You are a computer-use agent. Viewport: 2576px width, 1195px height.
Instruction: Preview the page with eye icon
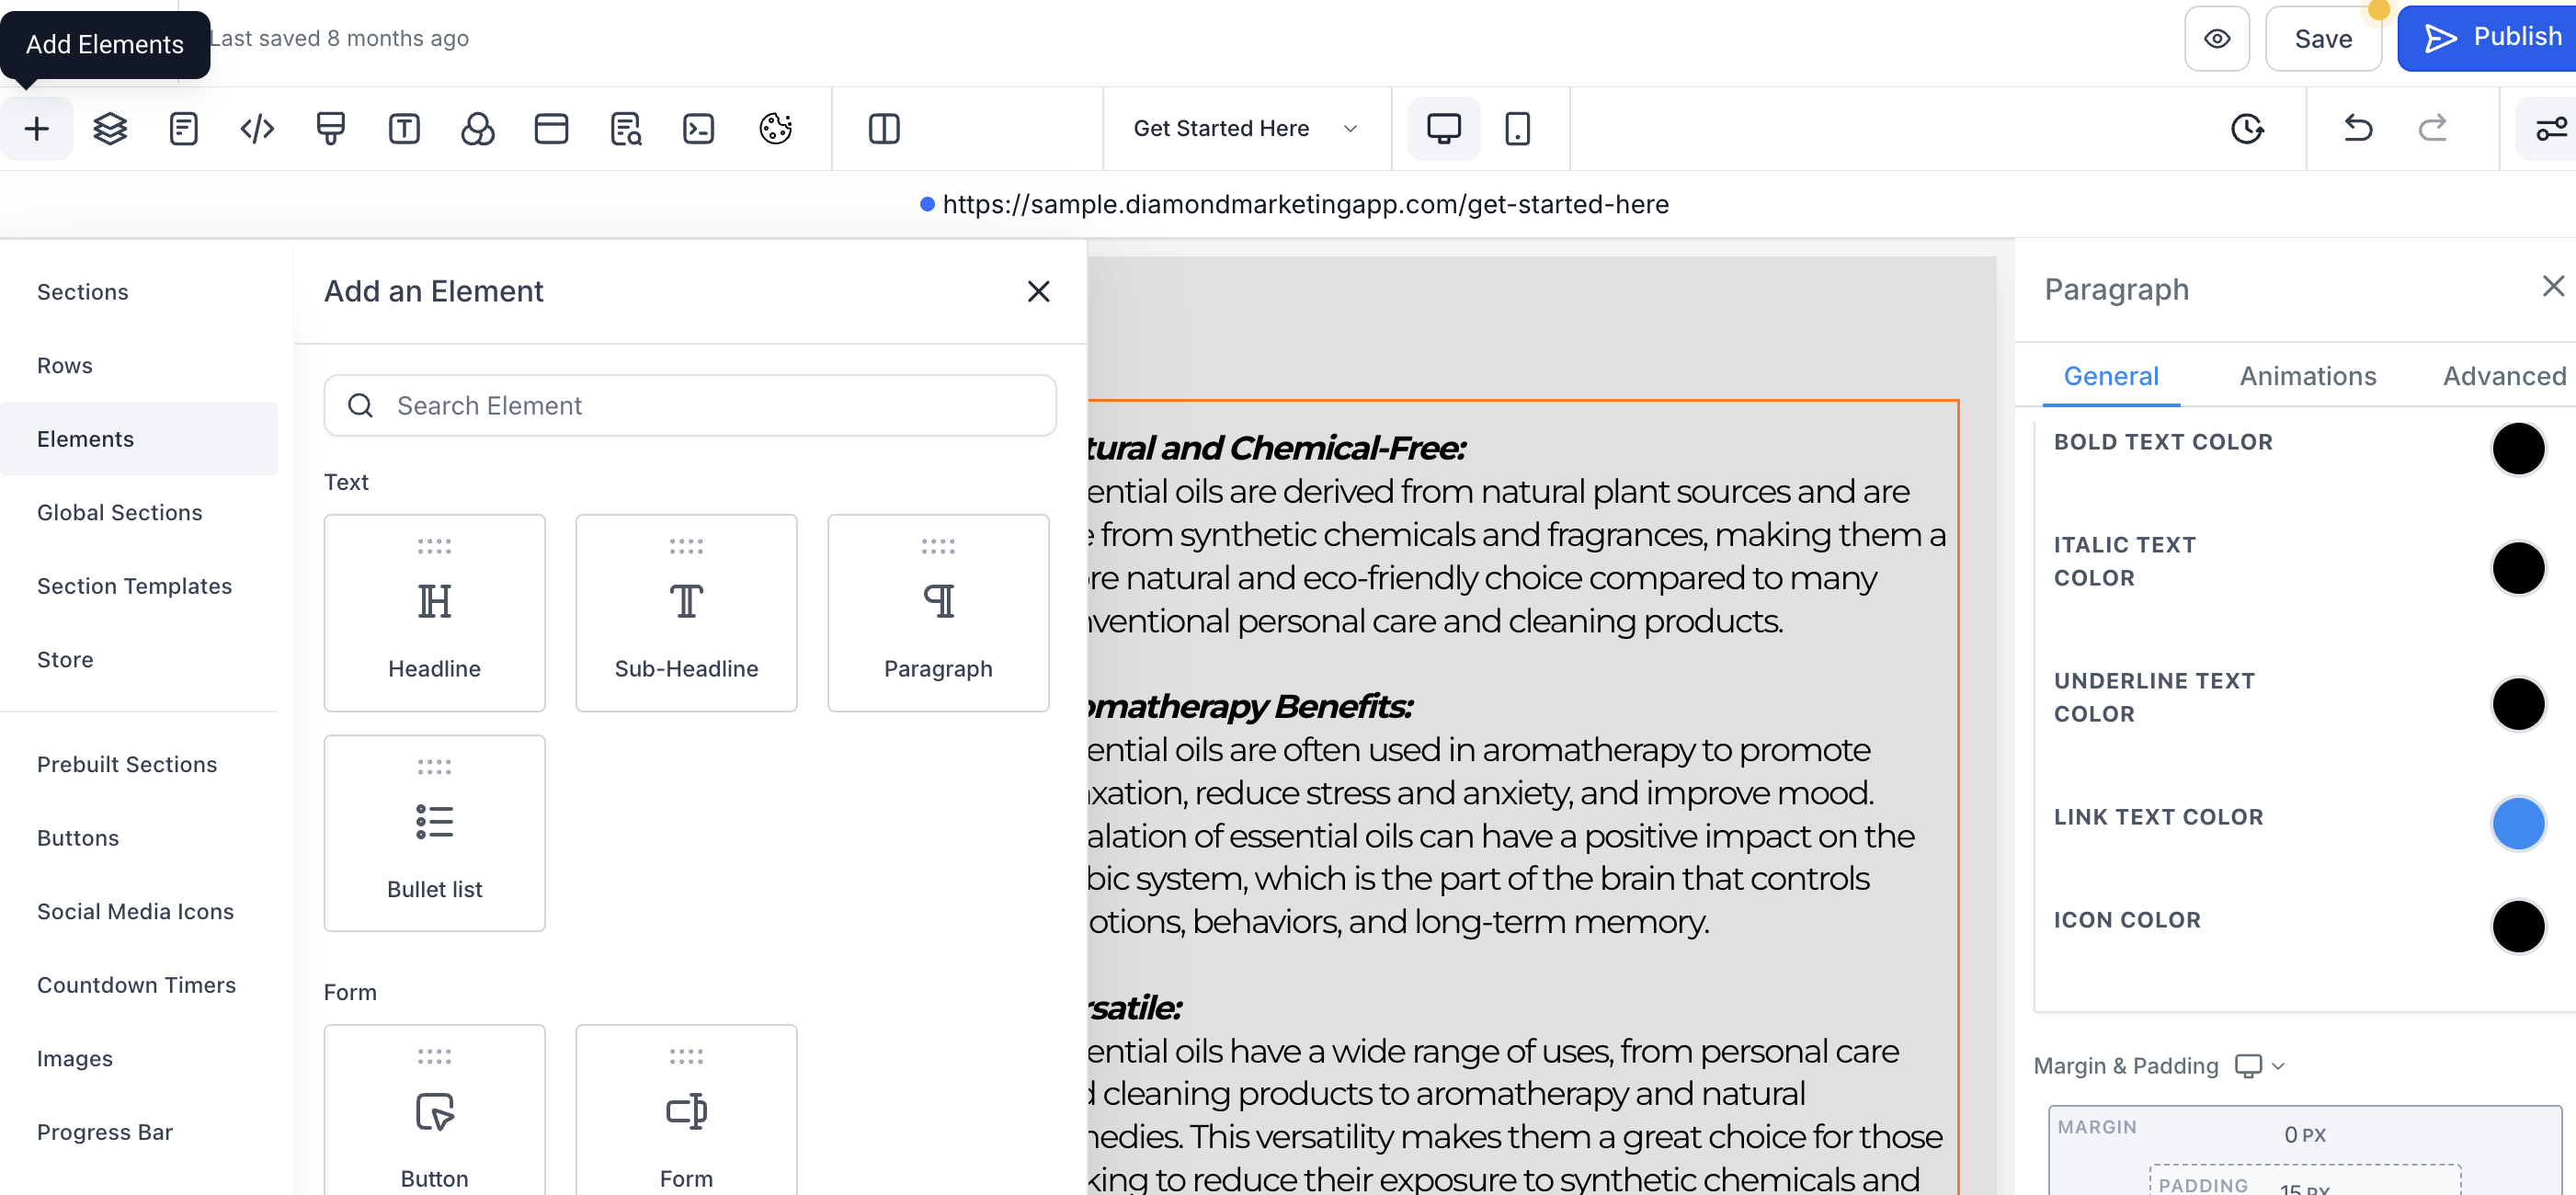coord(2217,39)
